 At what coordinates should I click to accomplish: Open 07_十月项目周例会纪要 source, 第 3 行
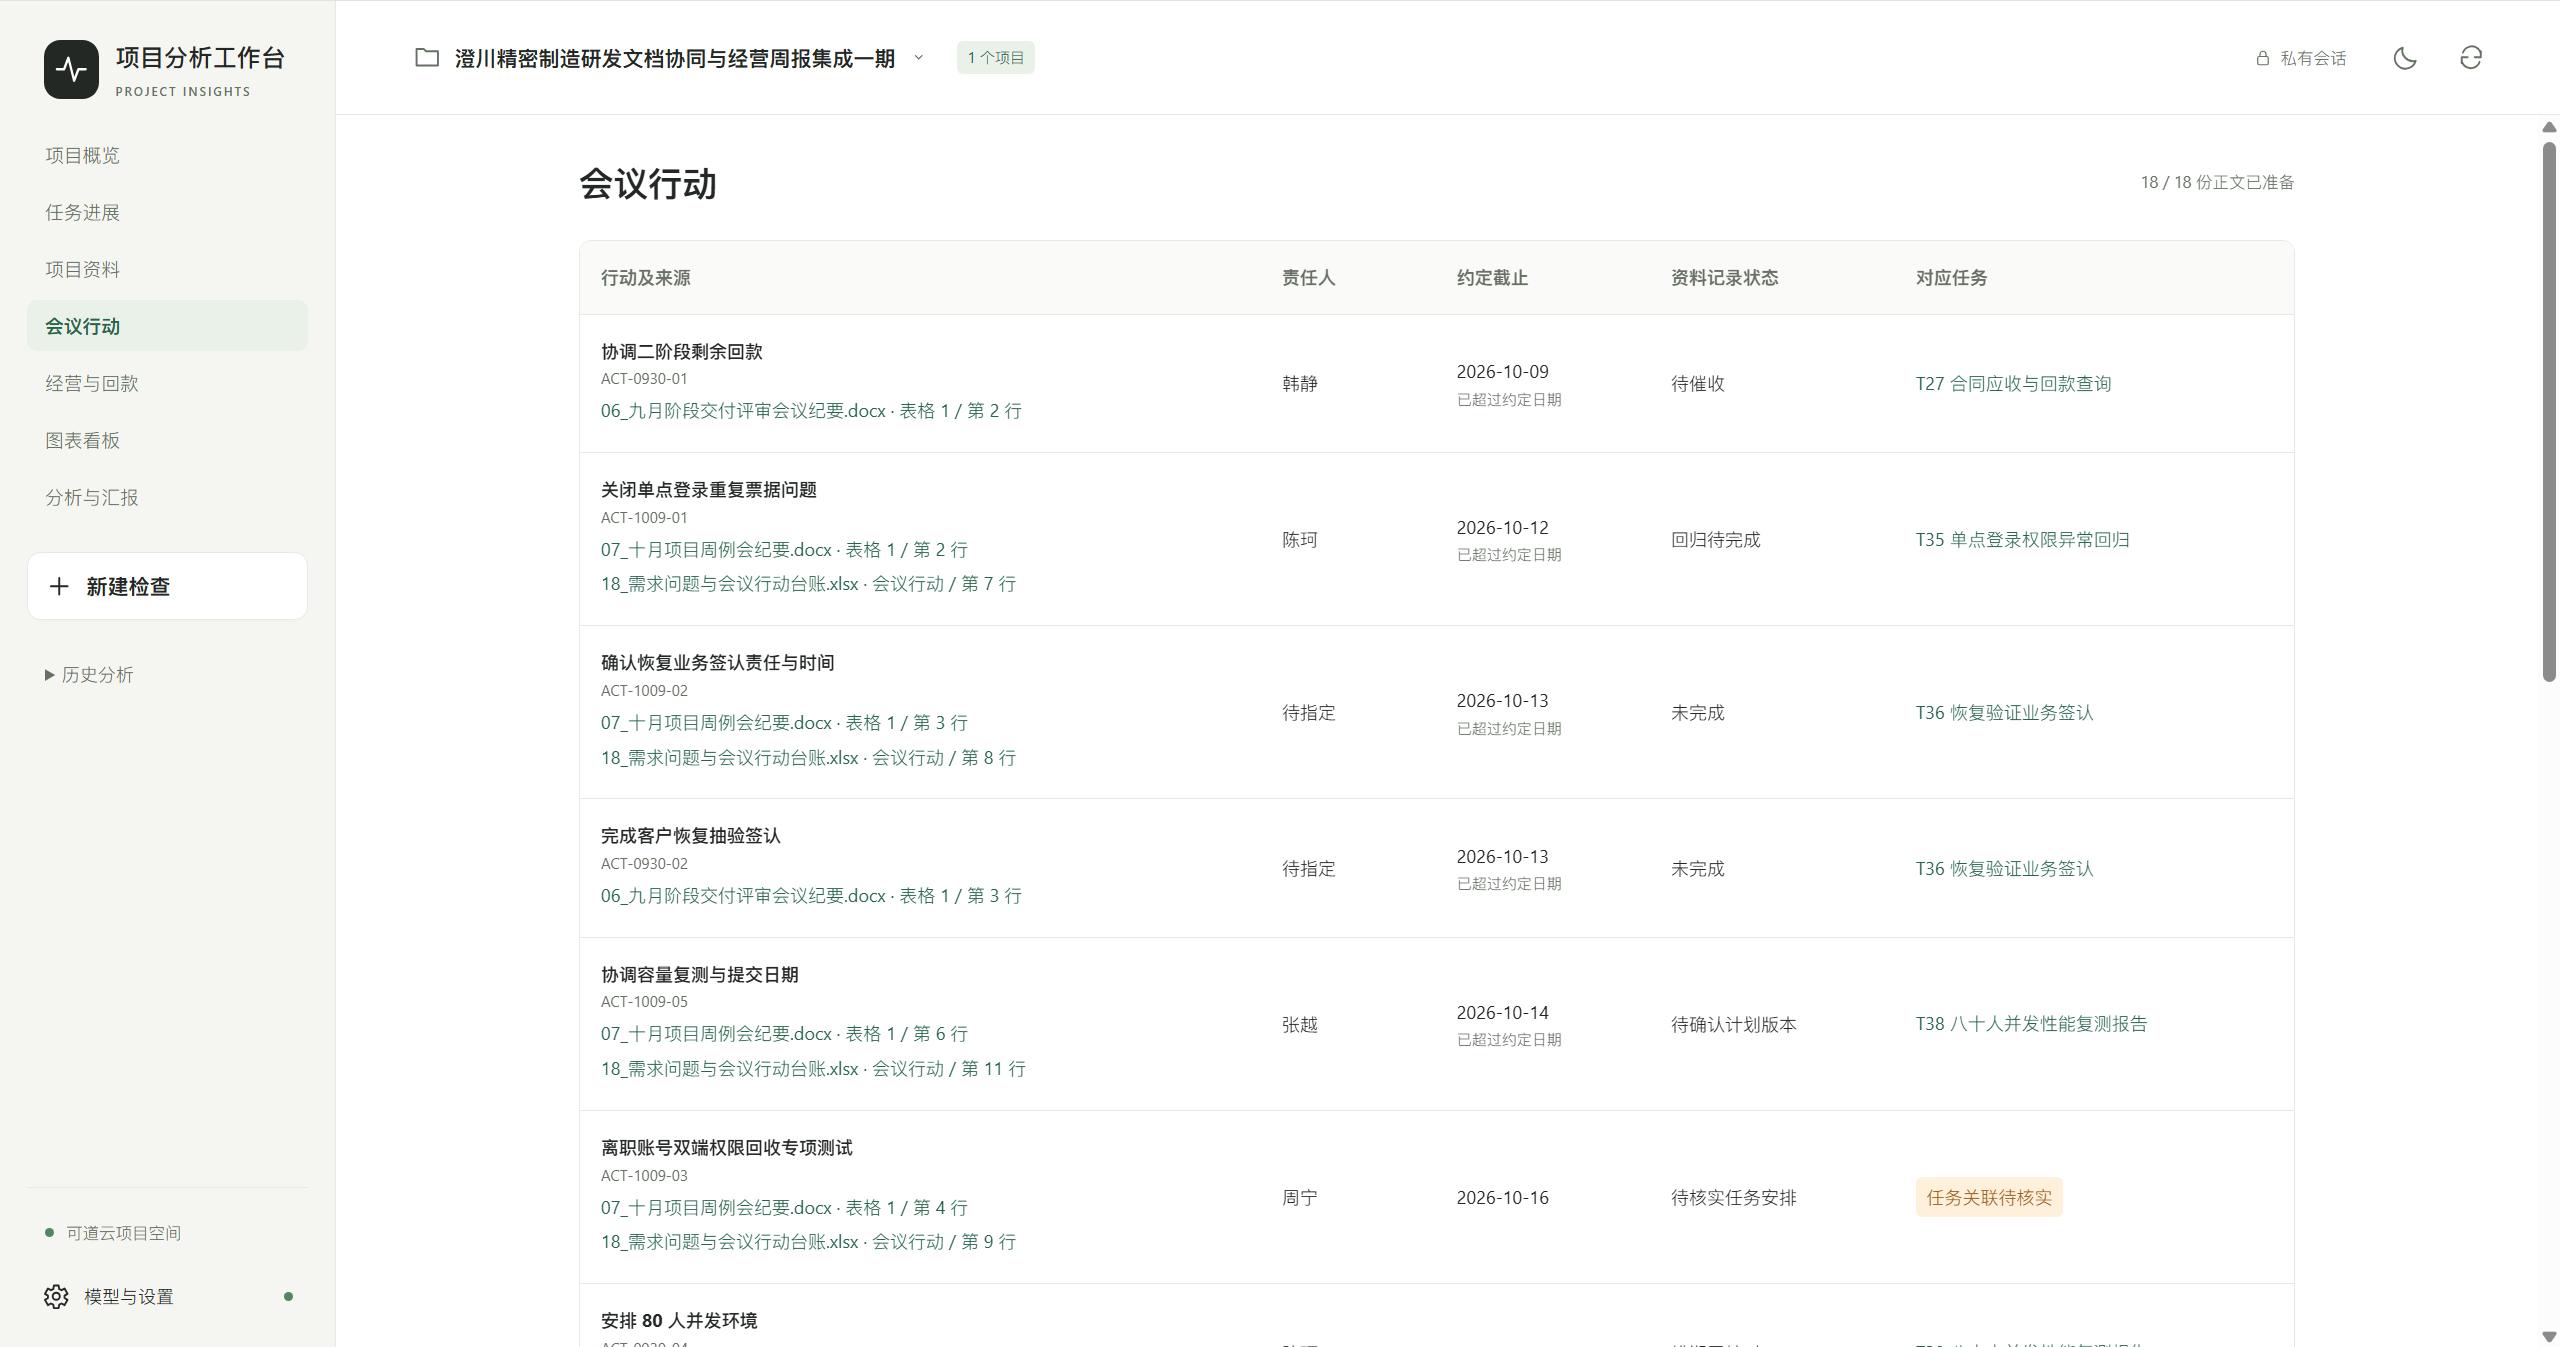(x=784, y=723)
